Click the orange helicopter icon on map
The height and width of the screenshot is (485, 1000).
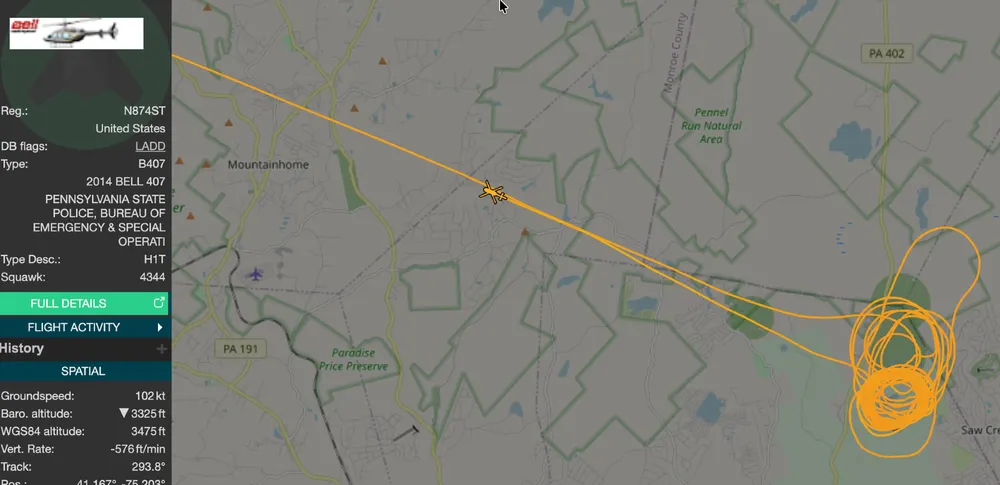pyautogui.click(x=492, y=192)
